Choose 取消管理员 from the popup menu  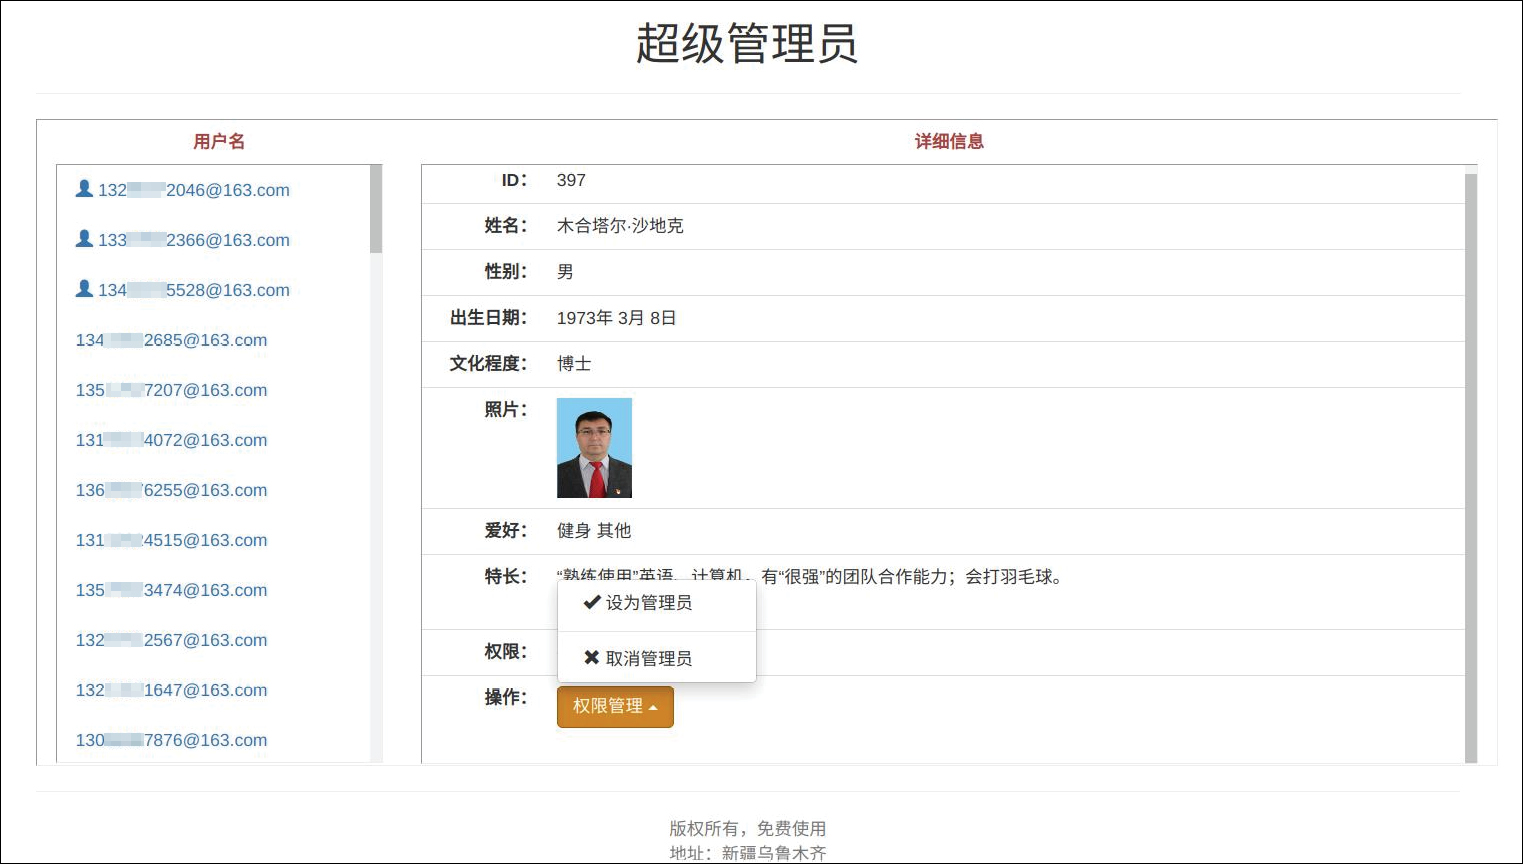tap(648, 659)
